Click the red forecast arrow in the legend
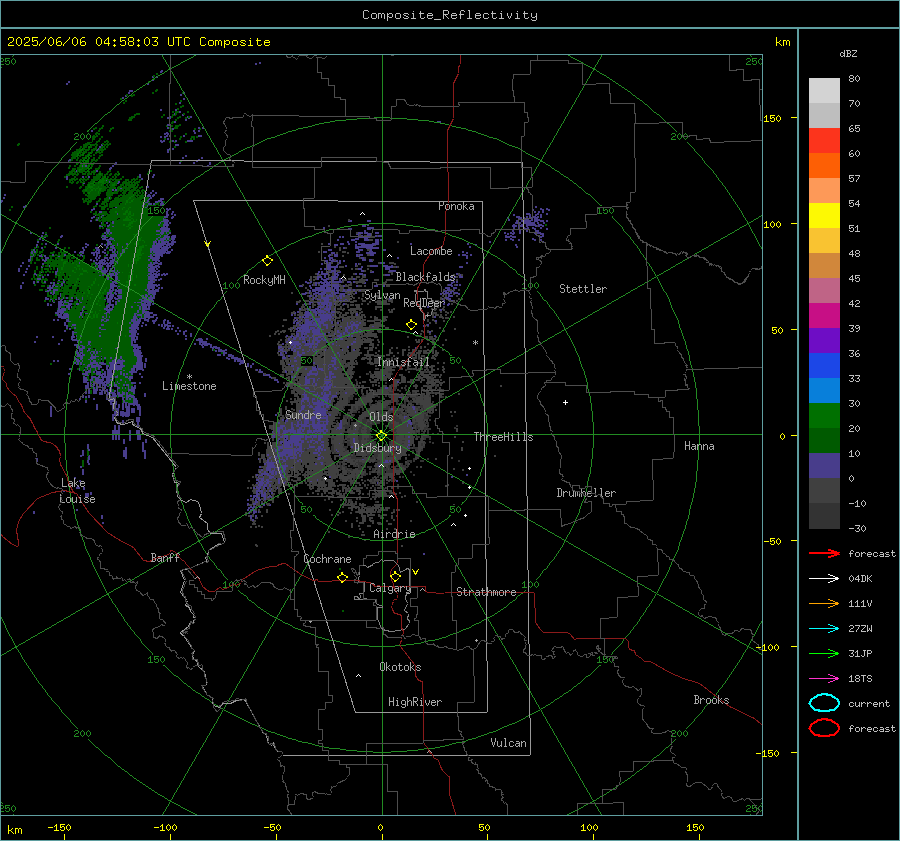This screenshot has height=841, width=900. [824, 553]
